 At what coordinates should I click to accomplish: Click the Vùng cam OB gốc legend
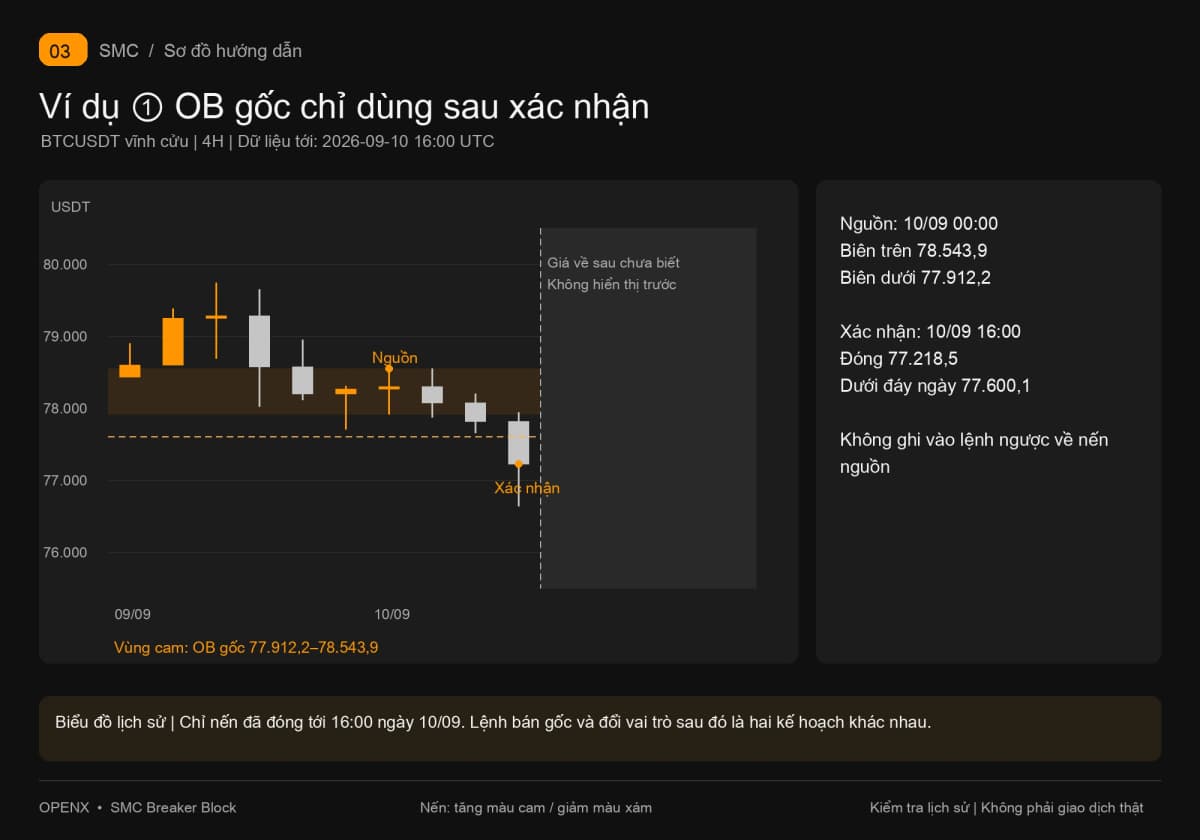click(246, 647)
